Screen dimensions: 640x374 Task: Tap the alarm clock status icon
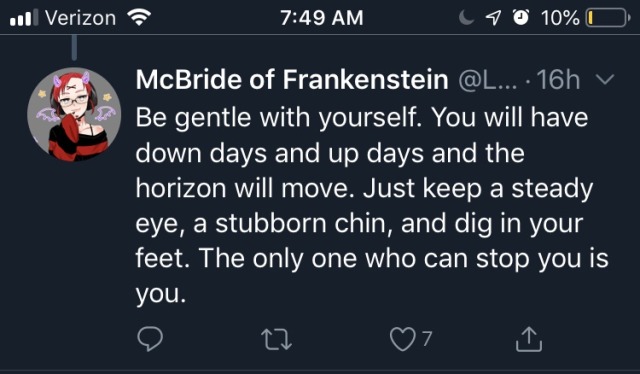(520, 18)
